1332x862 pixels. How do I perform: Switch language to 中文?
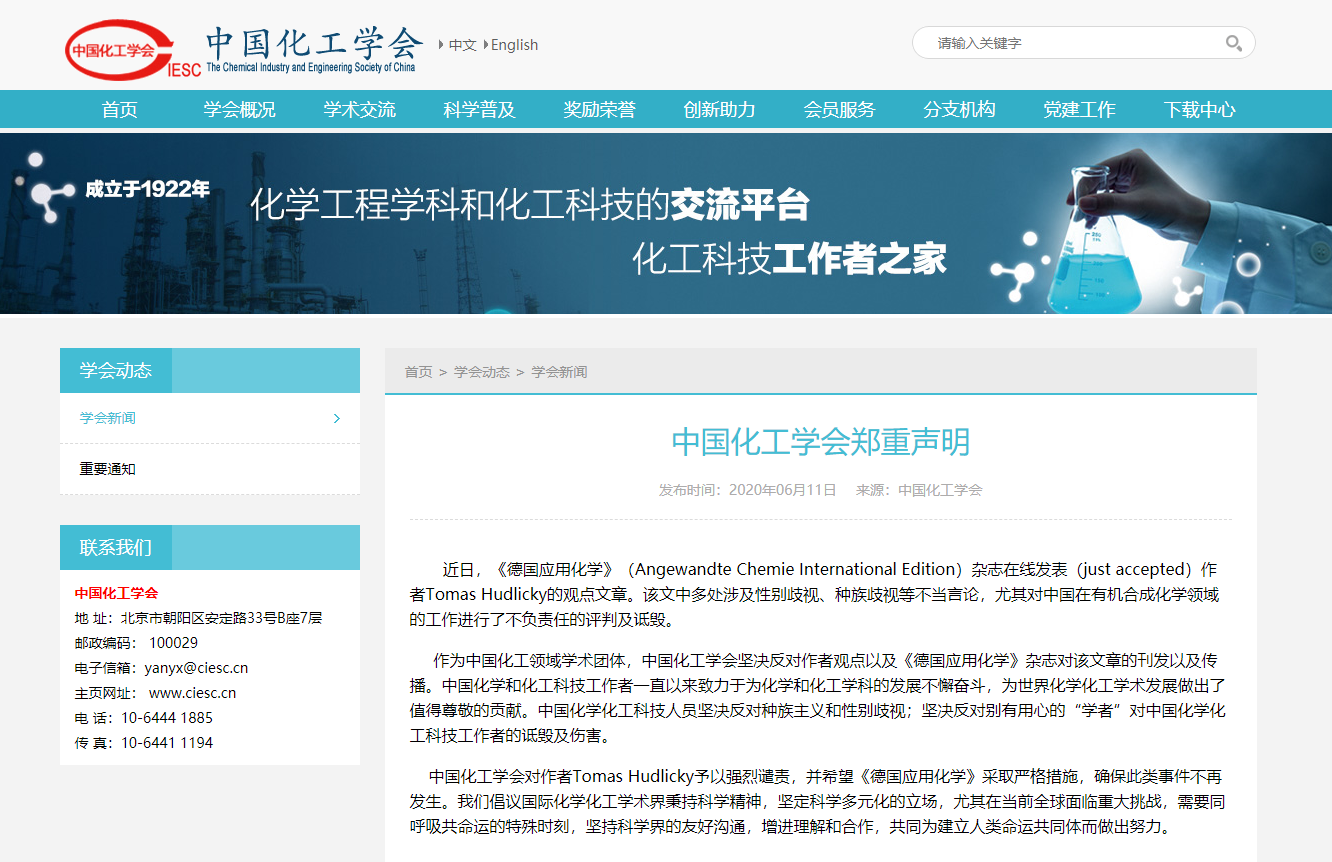click(462, 45)
